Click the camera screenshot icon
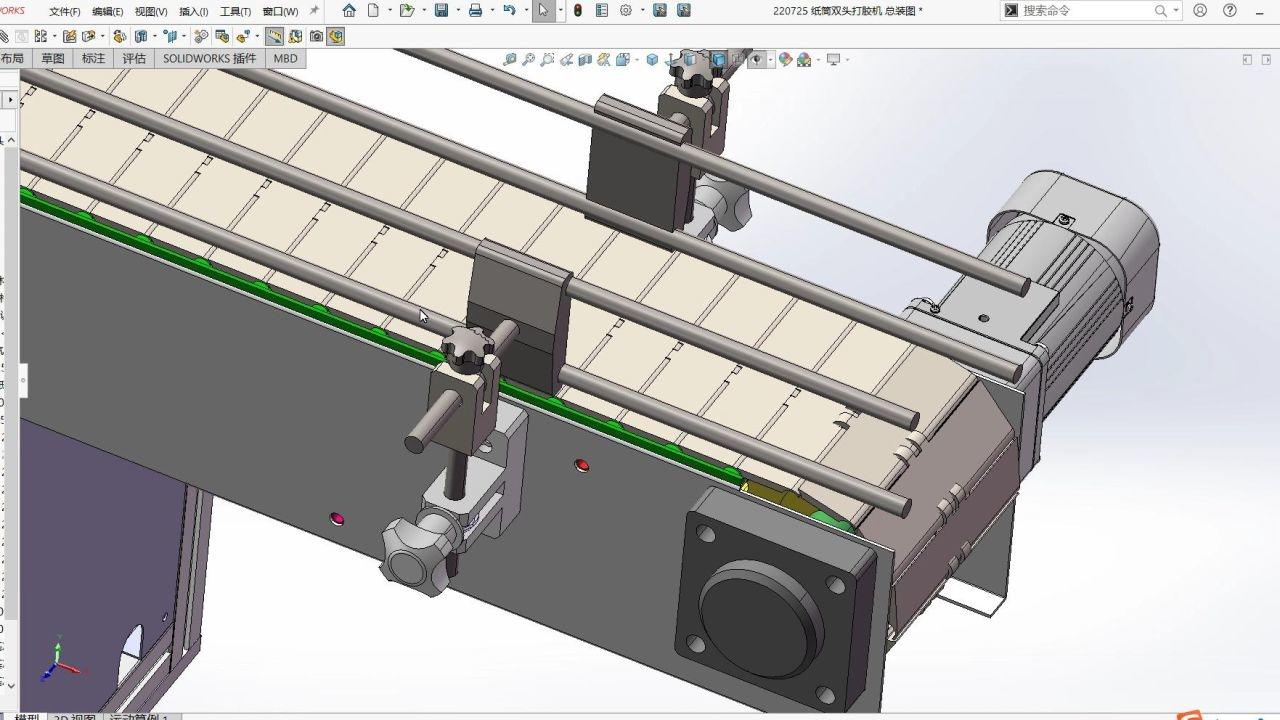 (x=316, y=36)
